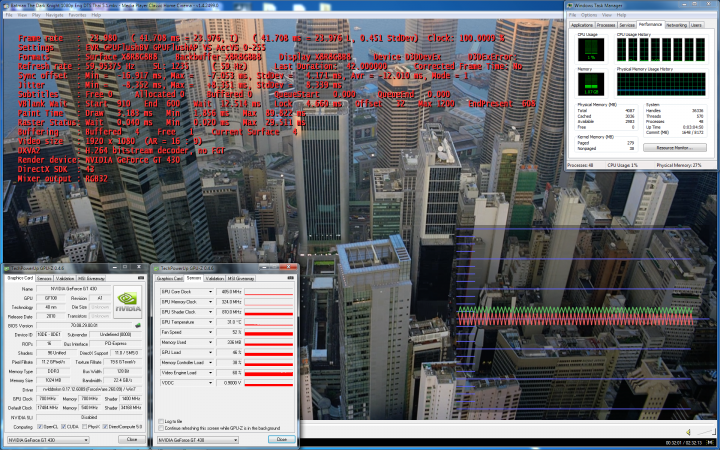Open the VDDC sensor dropdown
The width and height of the screenshot is (720, 450).
210,382
